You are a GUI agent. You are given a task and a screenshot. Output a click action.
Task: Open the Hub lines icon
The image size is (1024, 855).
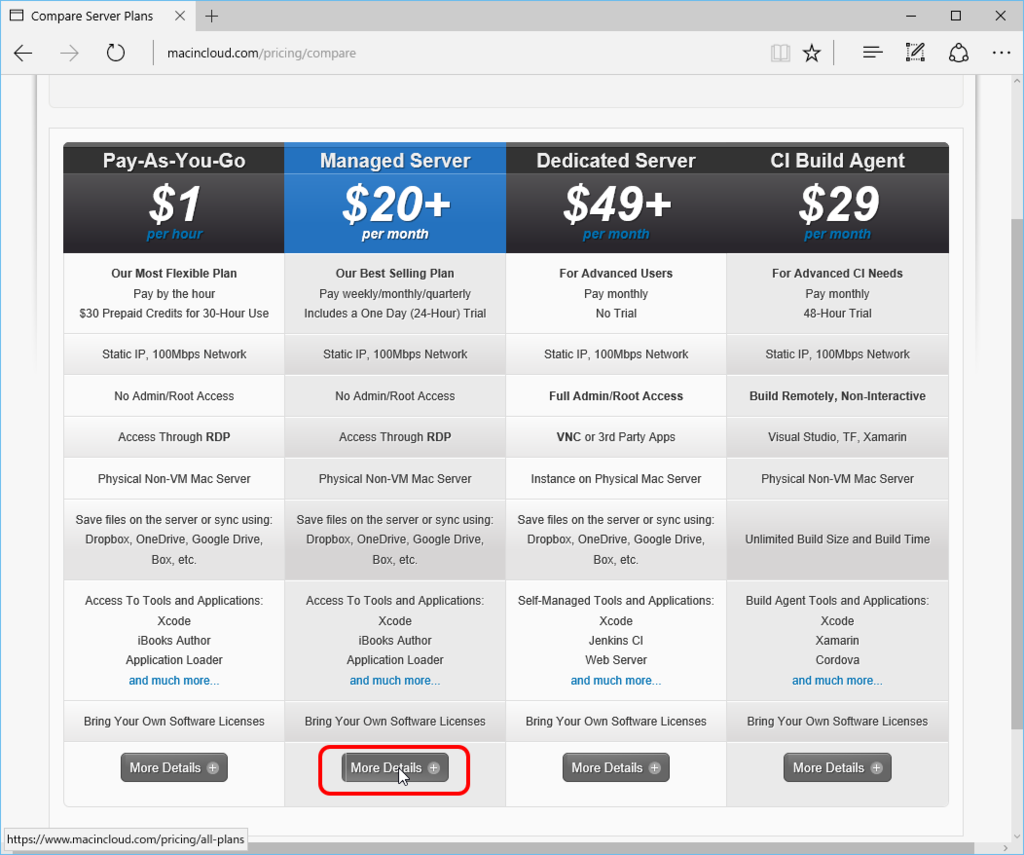tap(872, 53)
